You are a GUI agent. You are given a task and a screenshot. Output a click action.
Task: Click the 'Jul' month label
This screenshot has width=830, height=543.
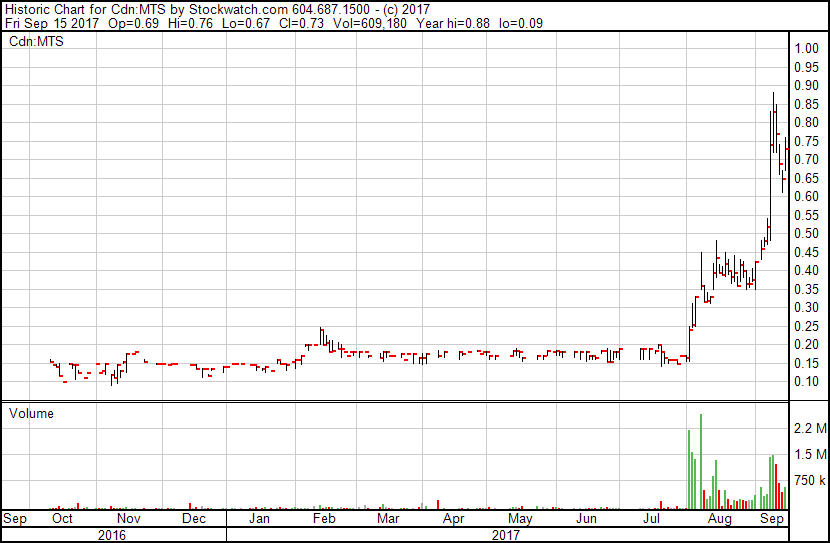(651, 519)
